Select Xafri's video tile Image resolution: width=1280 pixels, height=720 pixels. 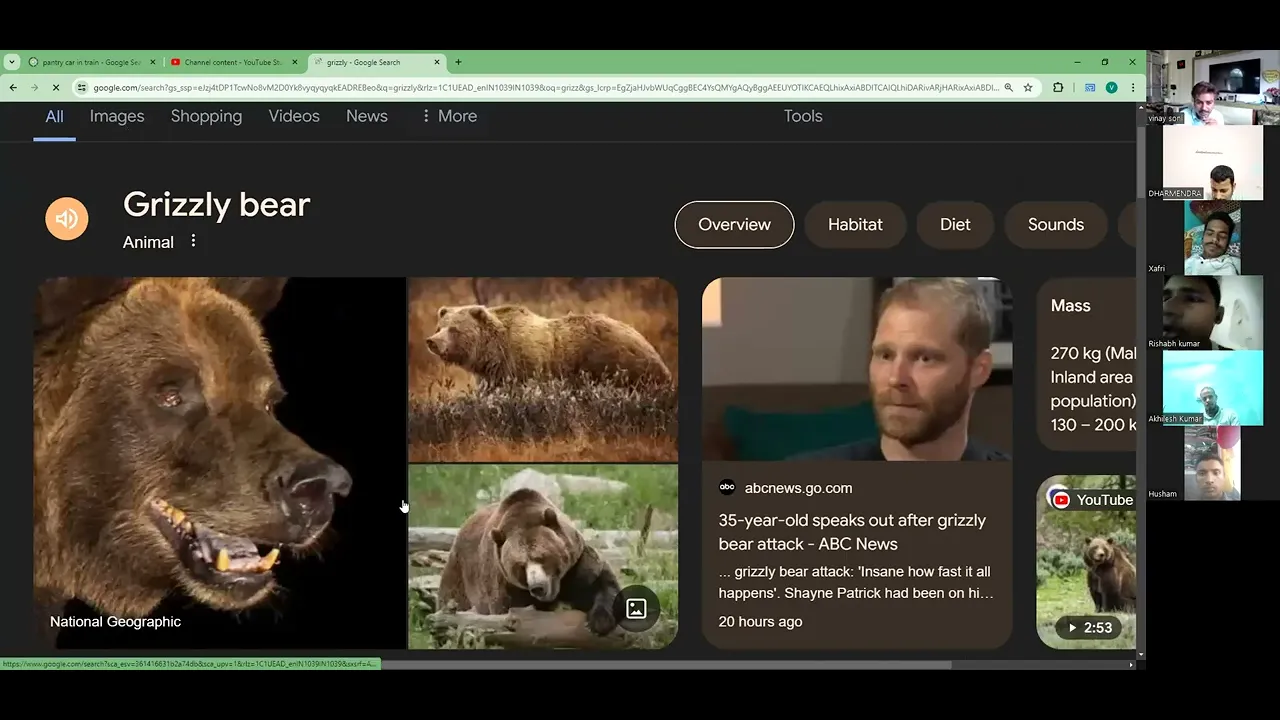(1213, 237)
